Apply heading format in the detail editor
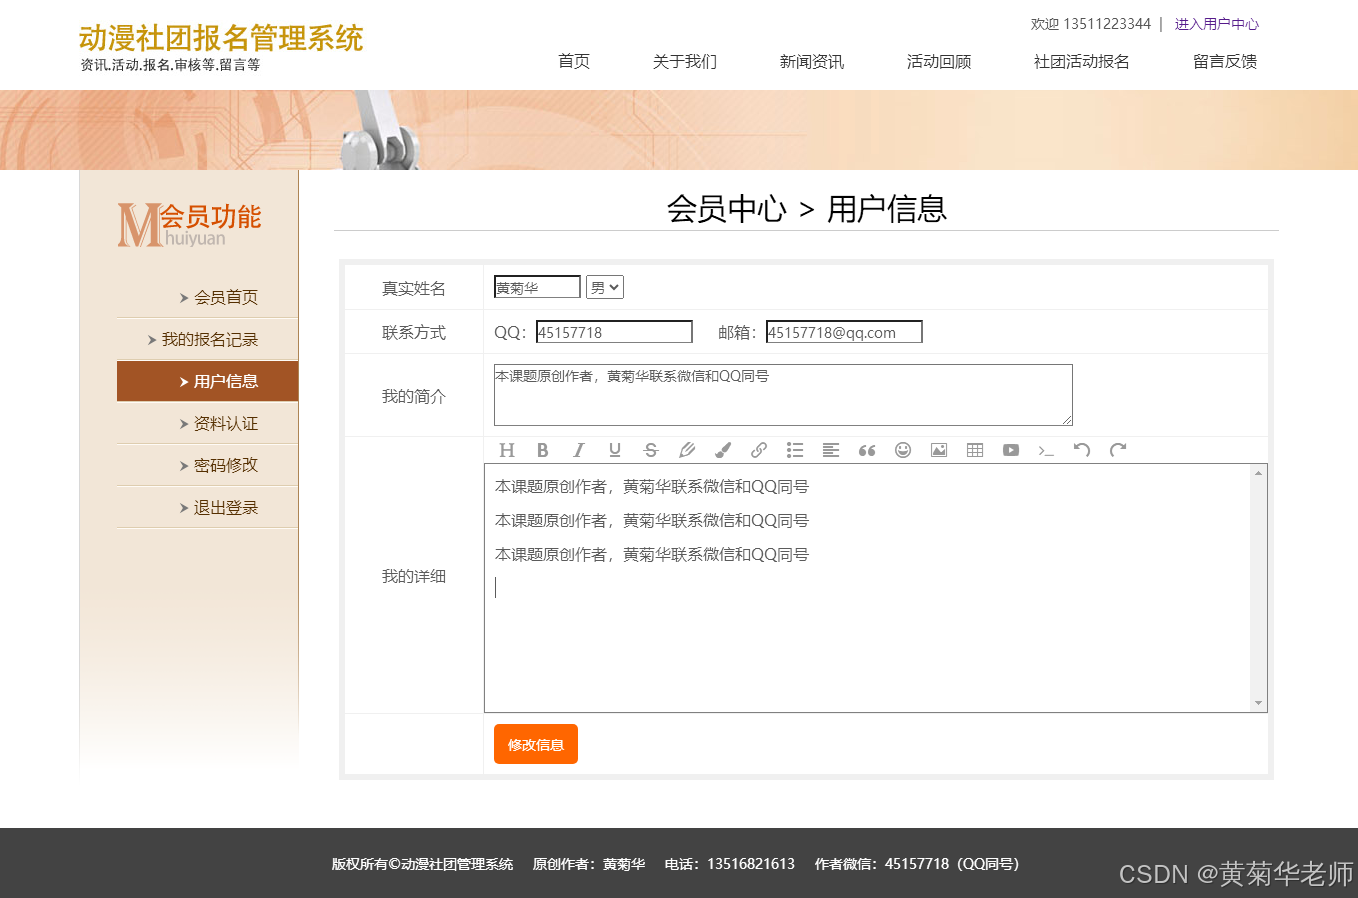Viewport: 1358px width, 898px height. coord(507,450)
